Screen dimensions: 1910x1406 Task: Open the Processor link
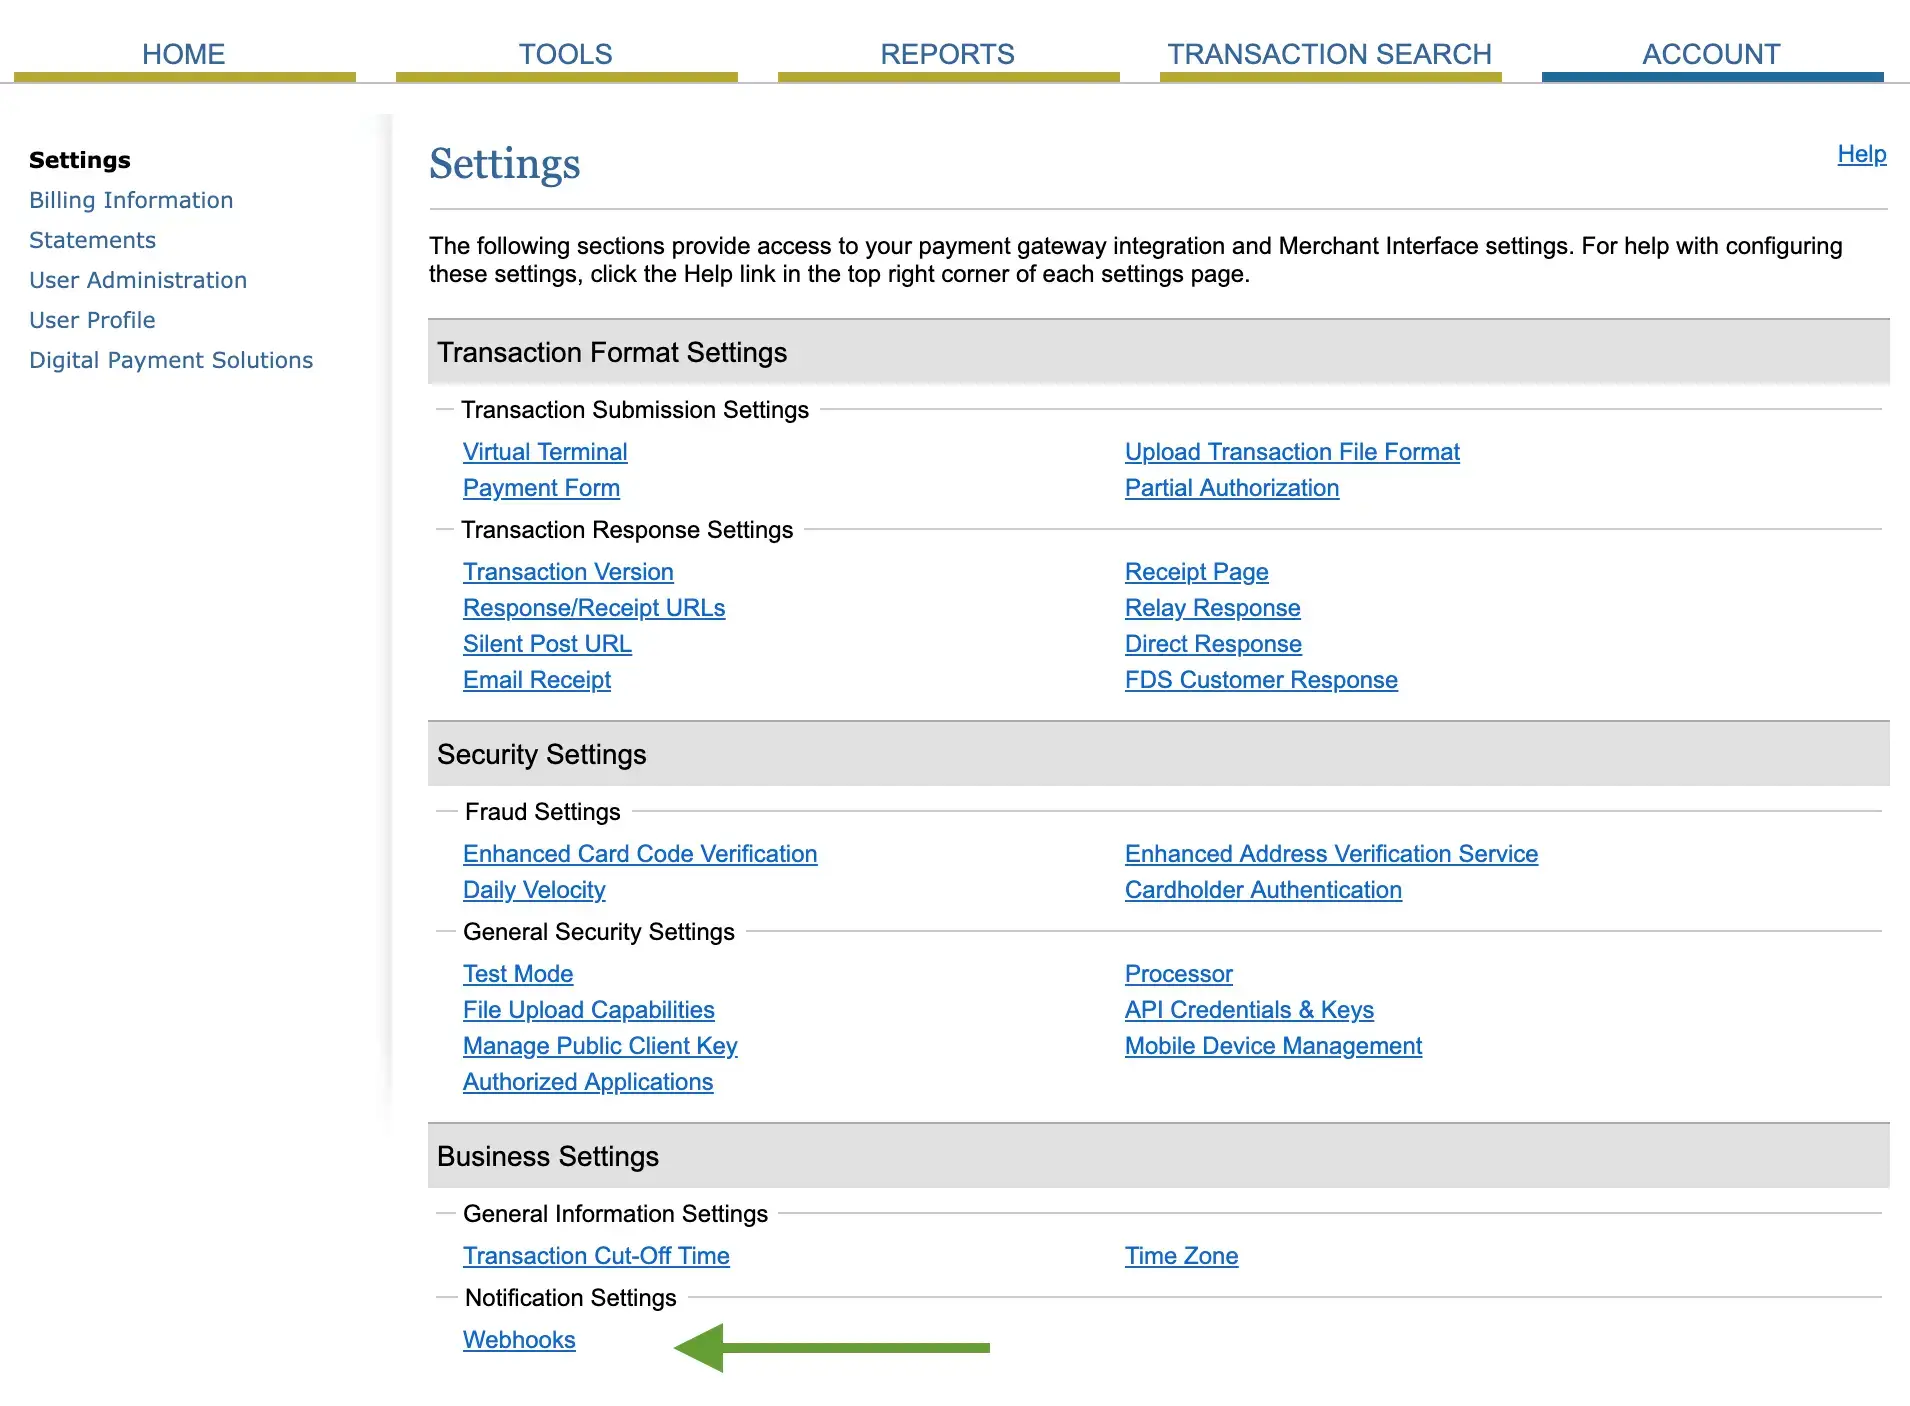point(1179,974)
